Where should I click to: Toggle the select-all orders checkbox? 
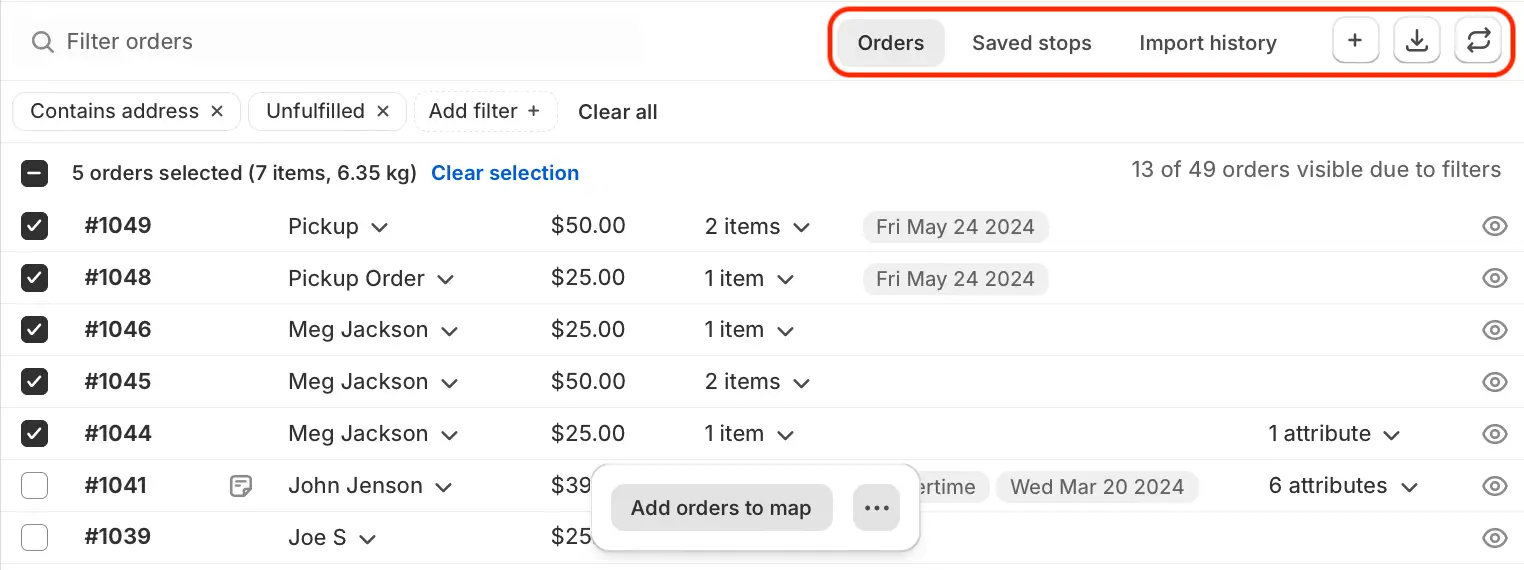pyautogui.click(x=35, y=174)
